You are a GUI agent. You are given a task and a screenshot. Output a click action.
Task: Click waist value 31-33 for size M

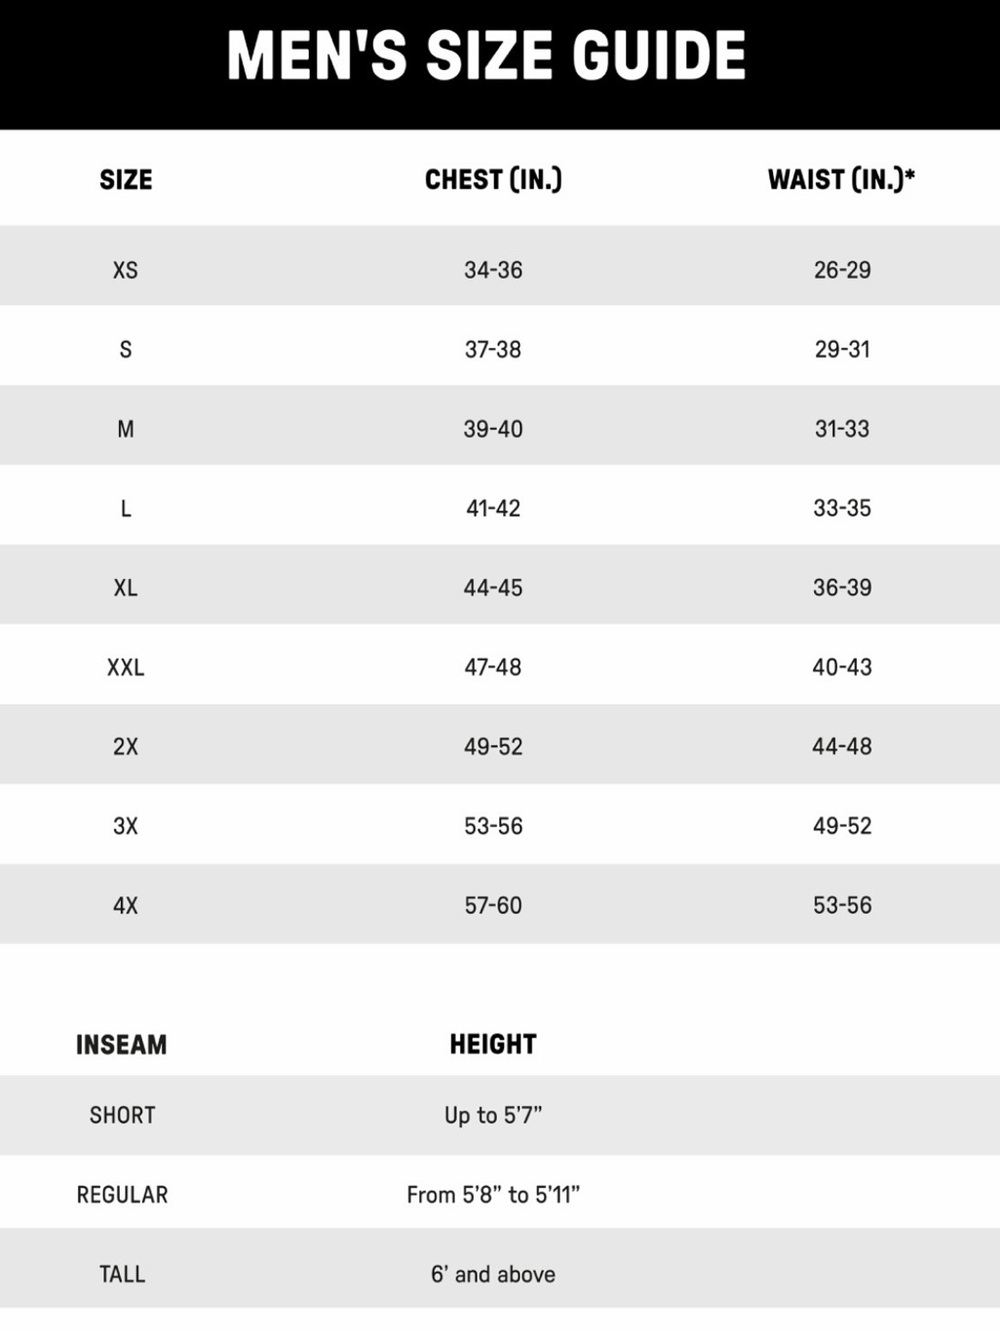pyautogui.click(x=842, y=429)
